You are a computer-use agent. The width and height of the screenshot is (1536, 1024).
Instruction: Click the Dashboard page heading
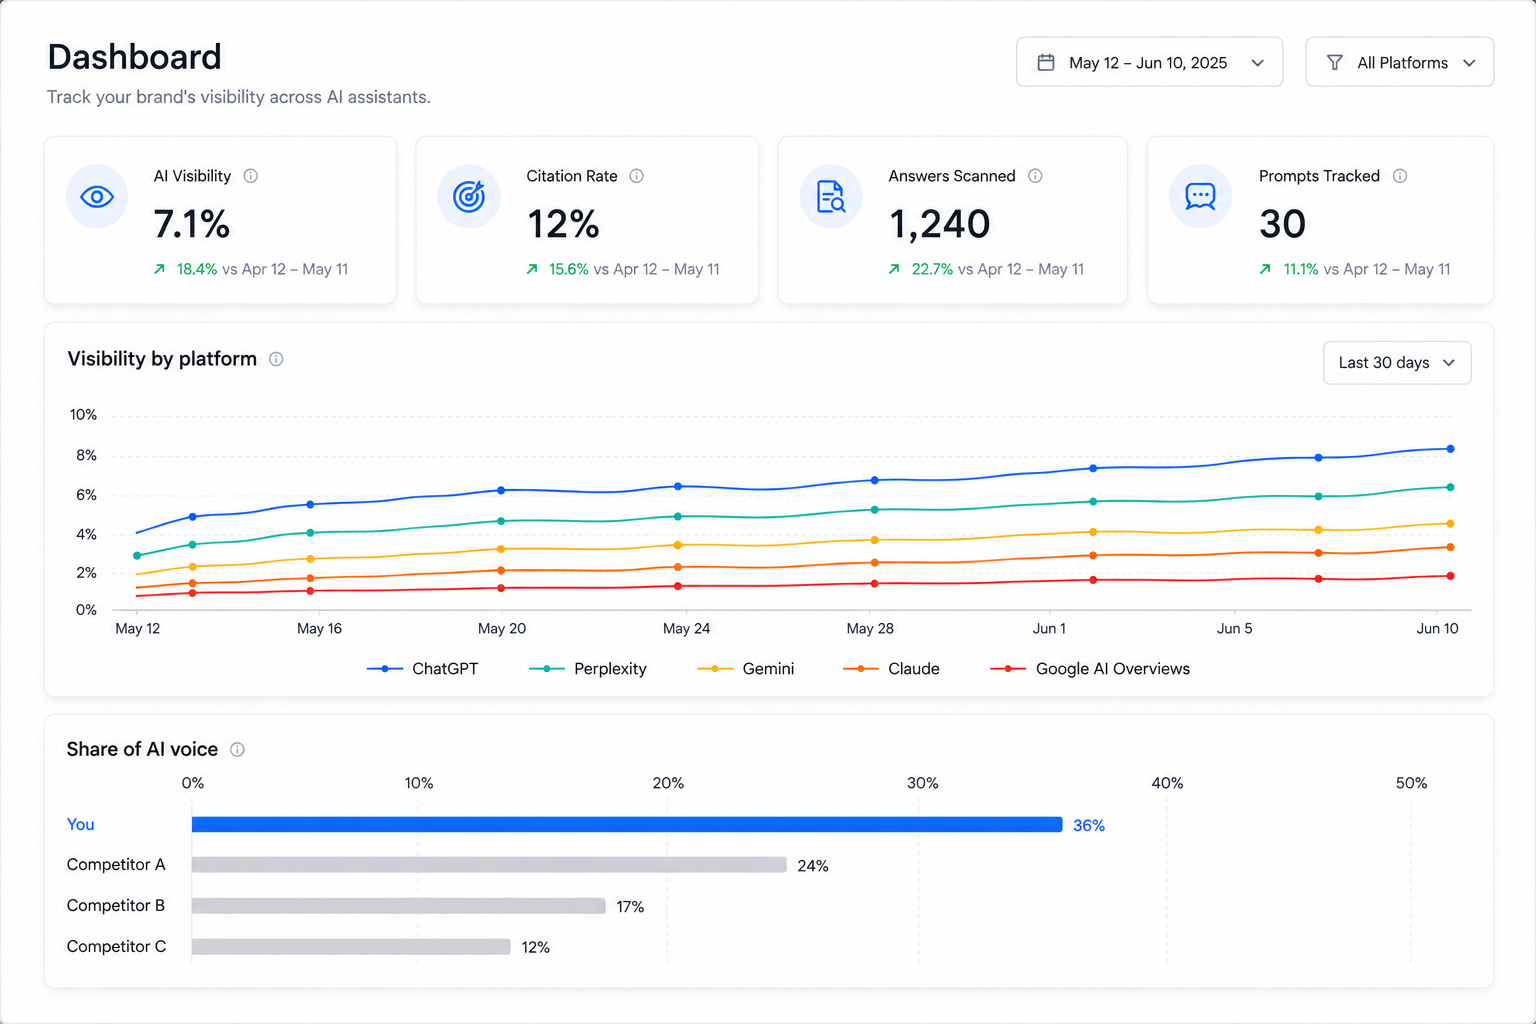[x=135, y=57]
